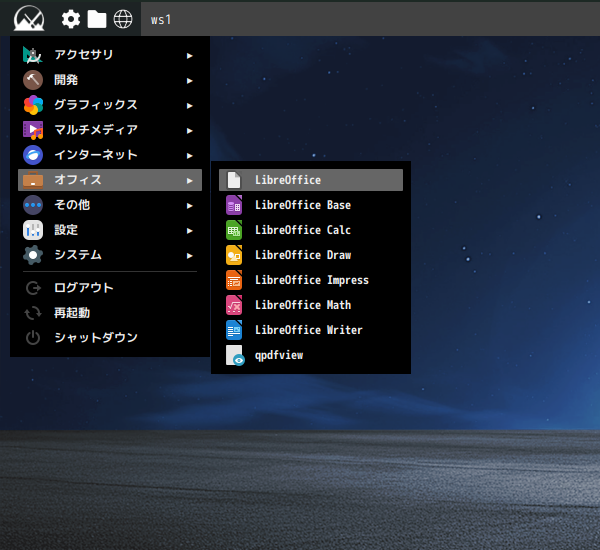This screenshot has height=550, width=600.
Task: Click the LibreOffice Base database icon
Action: coord(234,205)
